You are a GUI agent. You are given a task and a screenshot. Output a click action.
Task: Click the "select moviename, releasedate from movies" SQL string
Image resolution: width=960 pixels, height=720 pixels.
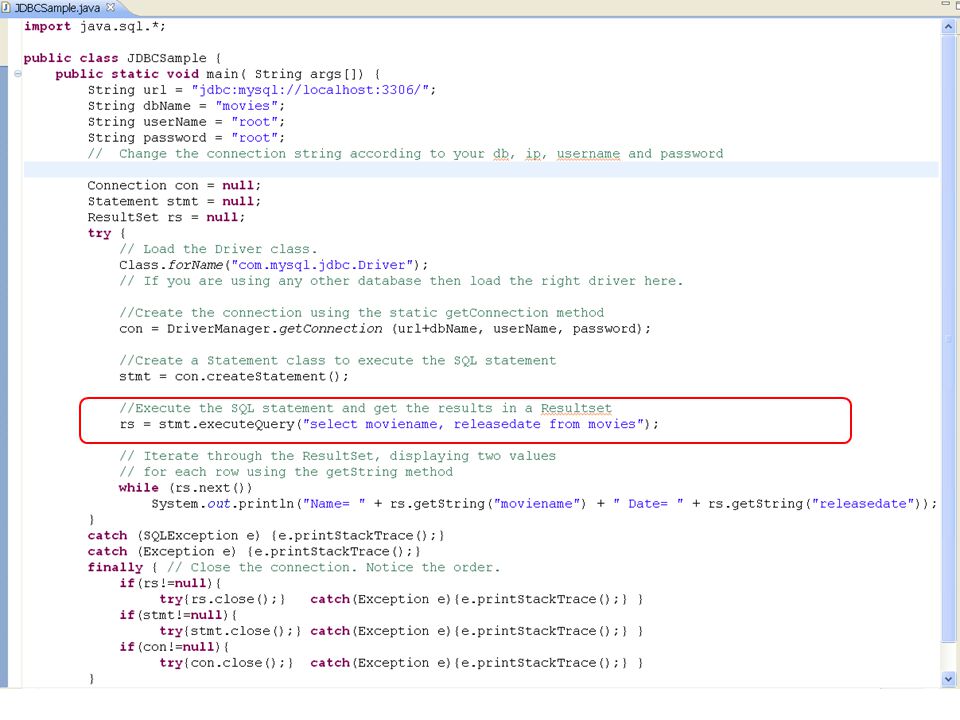[x=474, y=424]
